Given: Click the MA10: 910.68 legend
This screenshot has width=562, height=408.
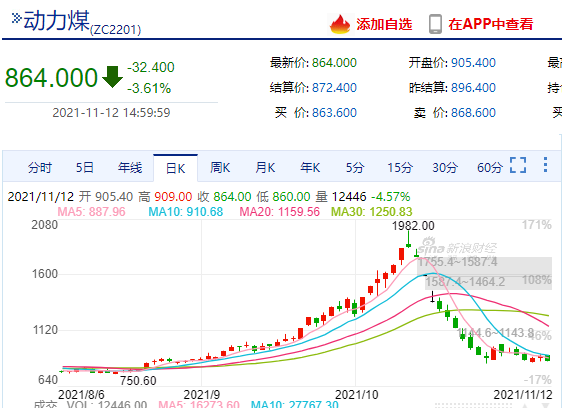Looking at the screenshot, I should pyautogui.click(x=186, y=212).
